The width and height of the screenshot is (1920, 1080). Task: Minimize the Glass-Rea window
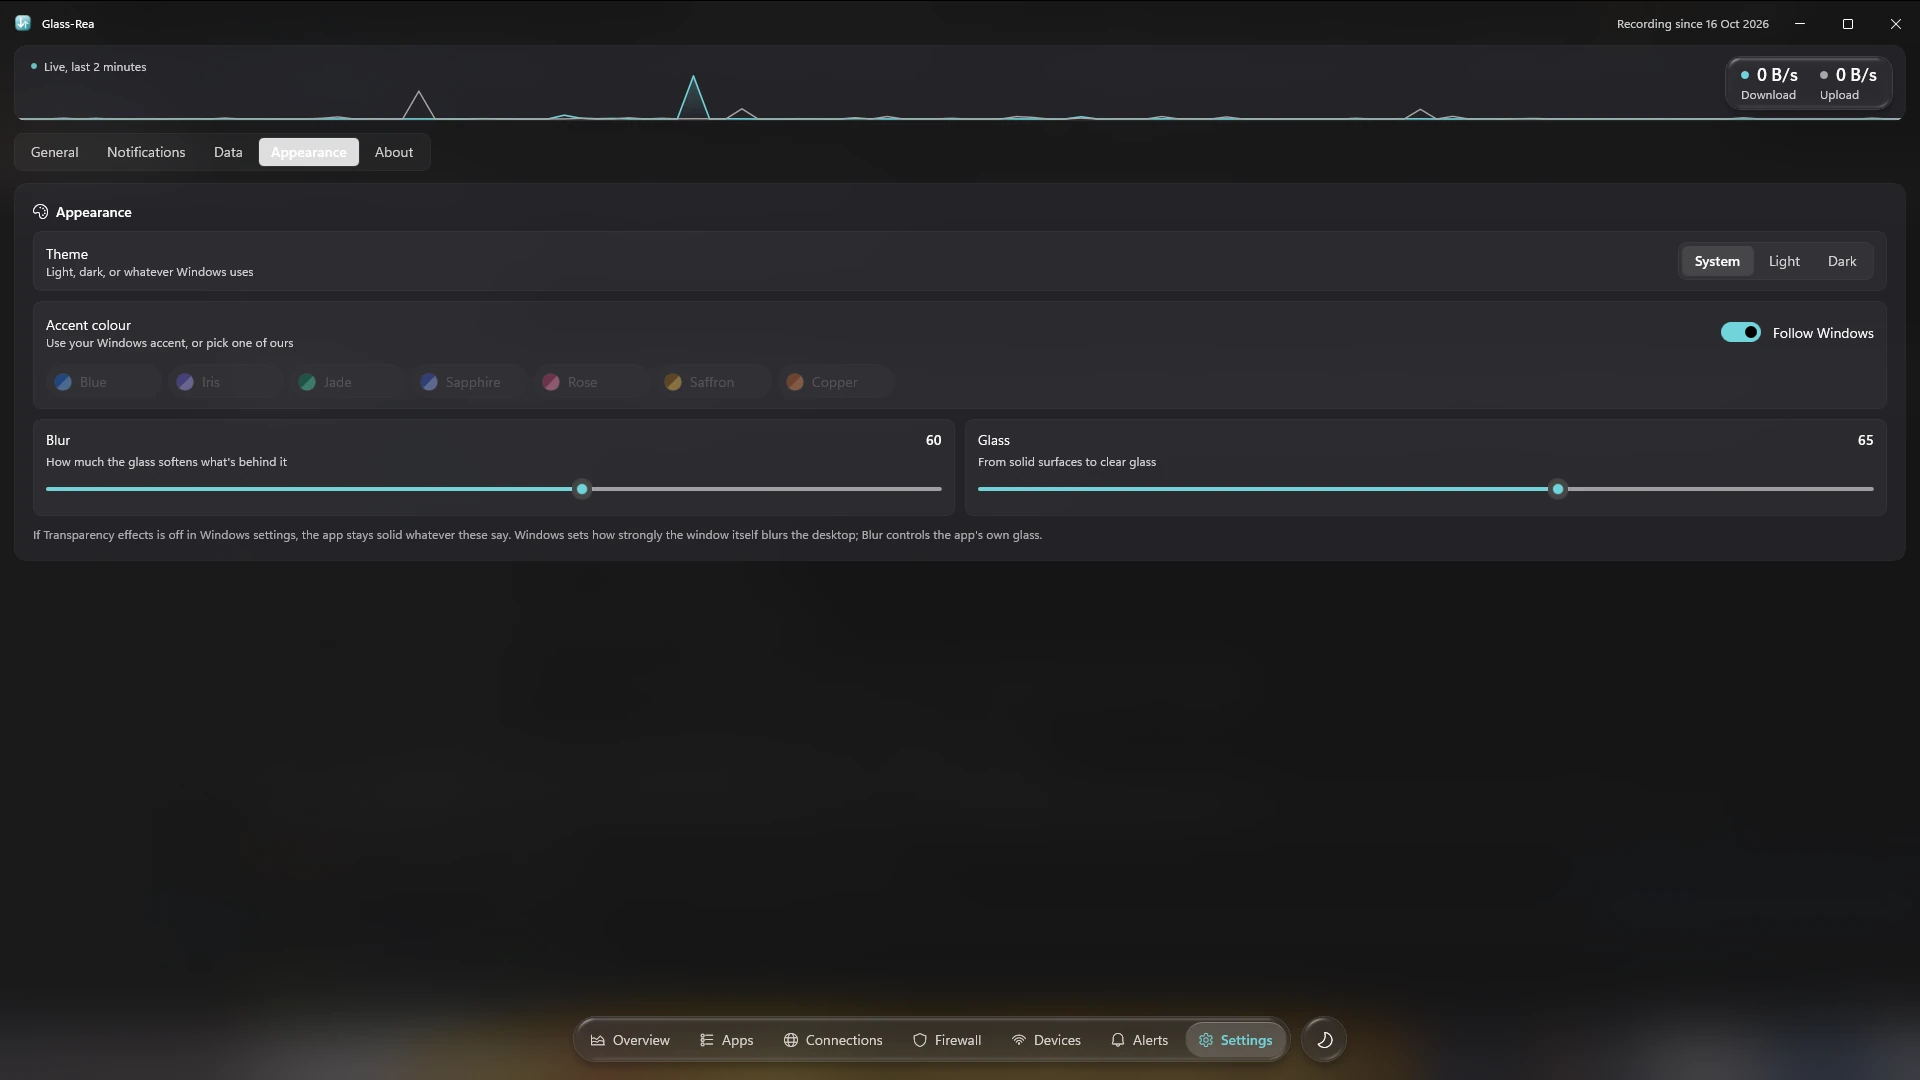click(x=1800, y=23)
